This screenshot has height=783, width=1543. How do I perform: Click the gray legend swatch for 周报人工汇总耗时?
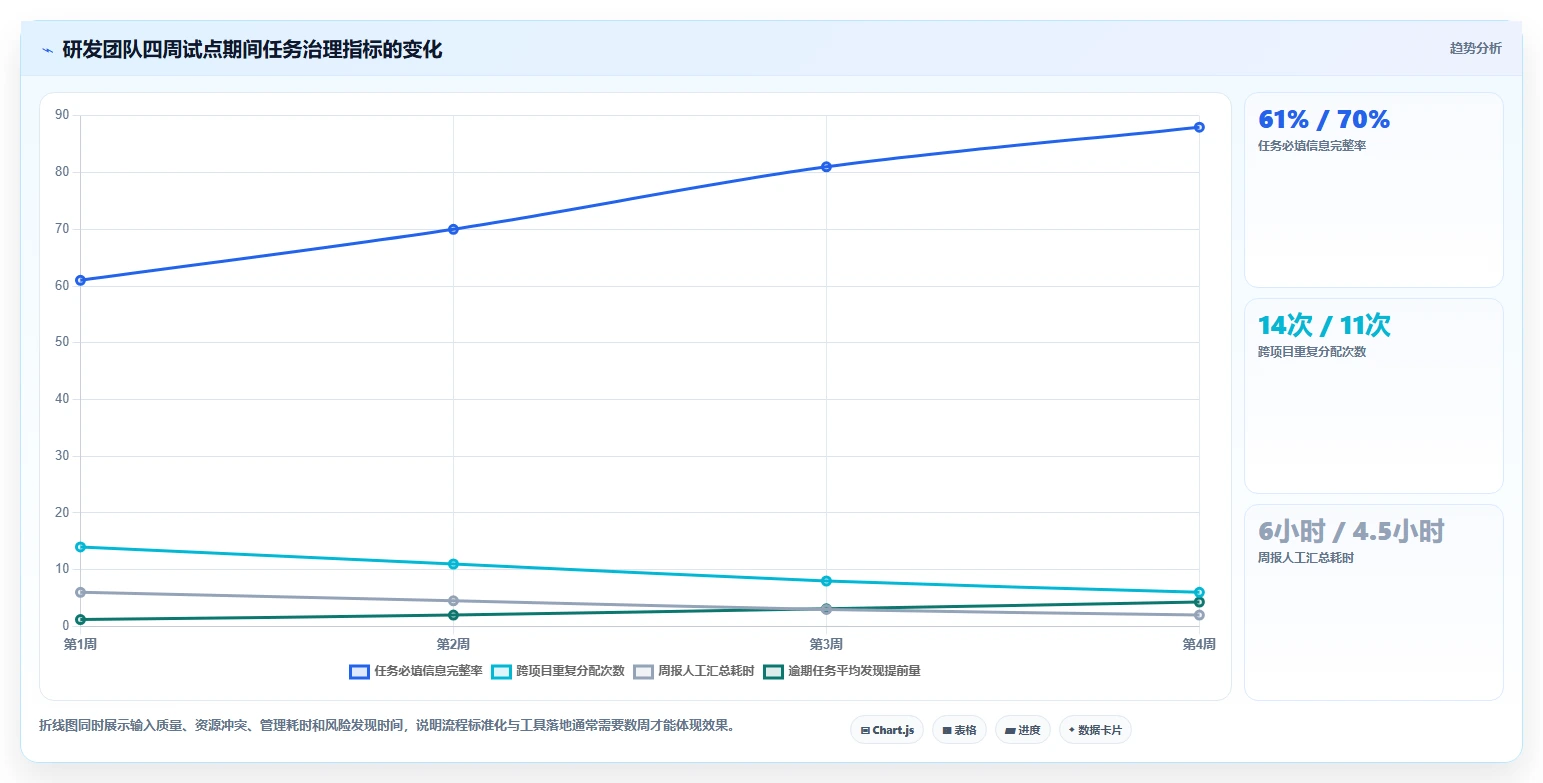644,671
